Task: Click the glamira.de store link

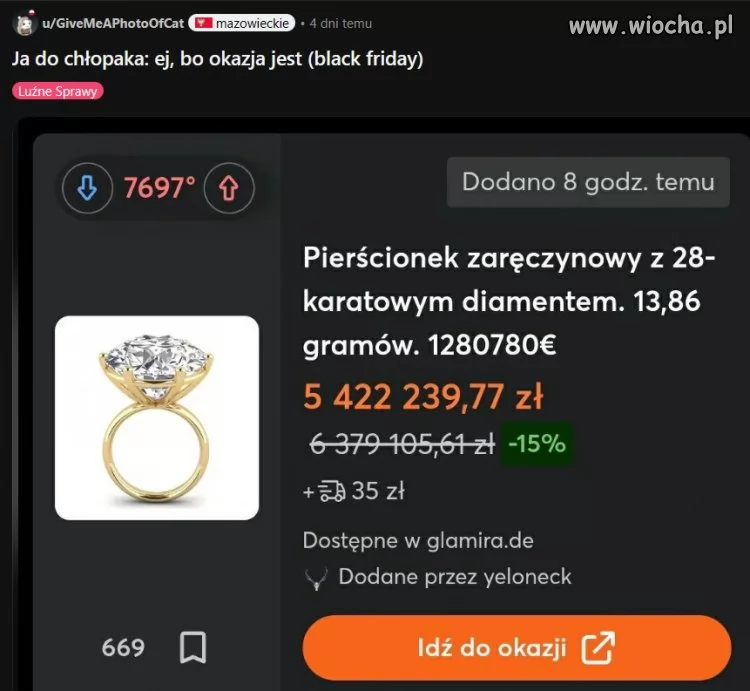Action: [x=480, y=541]
